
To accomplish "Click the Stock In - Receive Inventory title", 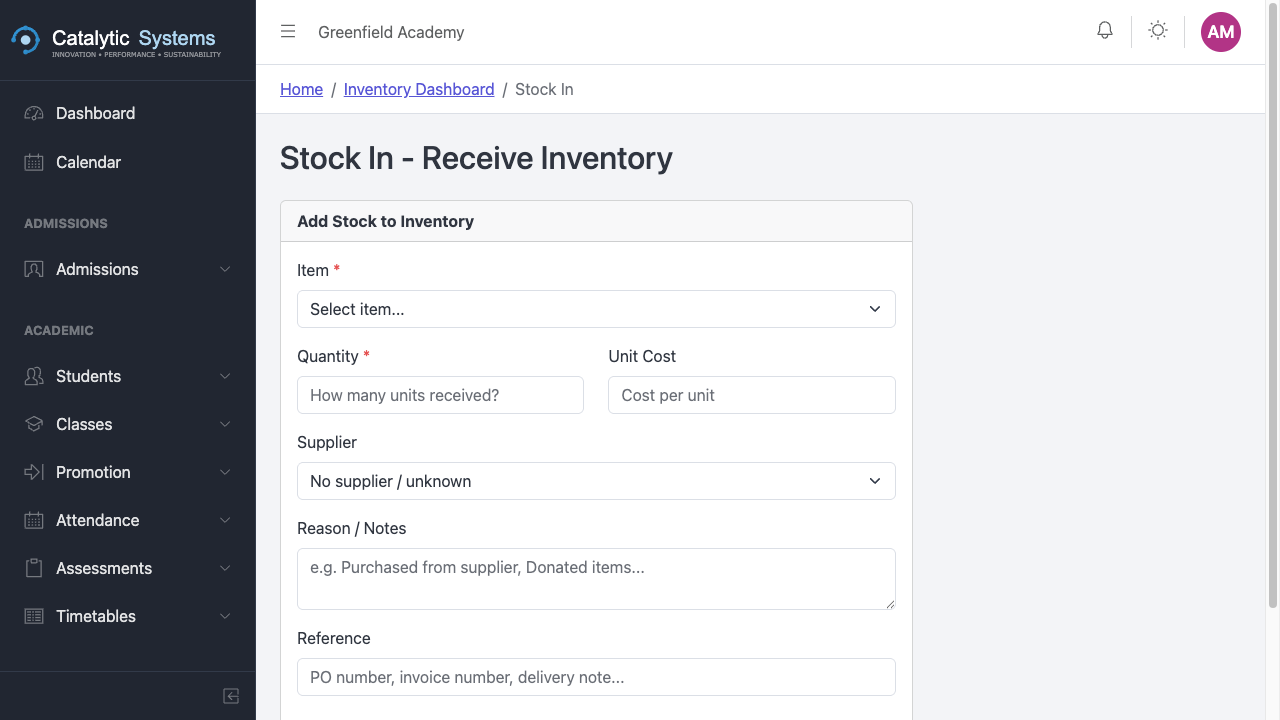I will (x=476, y=158).
